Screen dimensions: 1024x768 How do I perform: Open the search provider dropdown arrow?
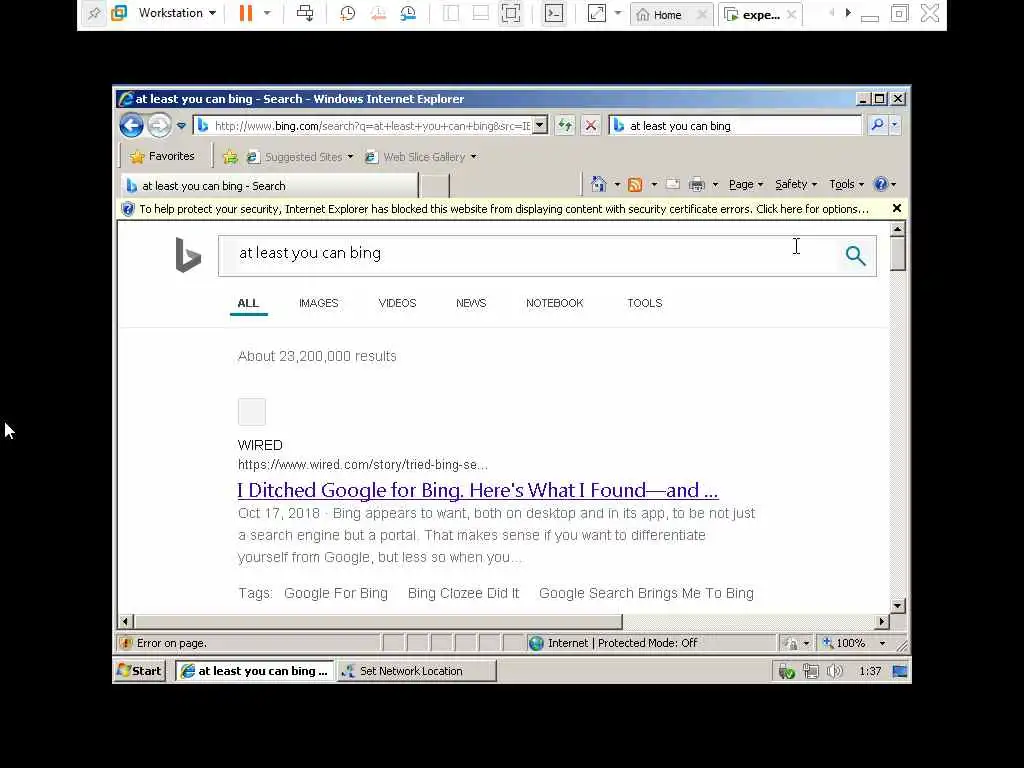(x=895, y=125)
